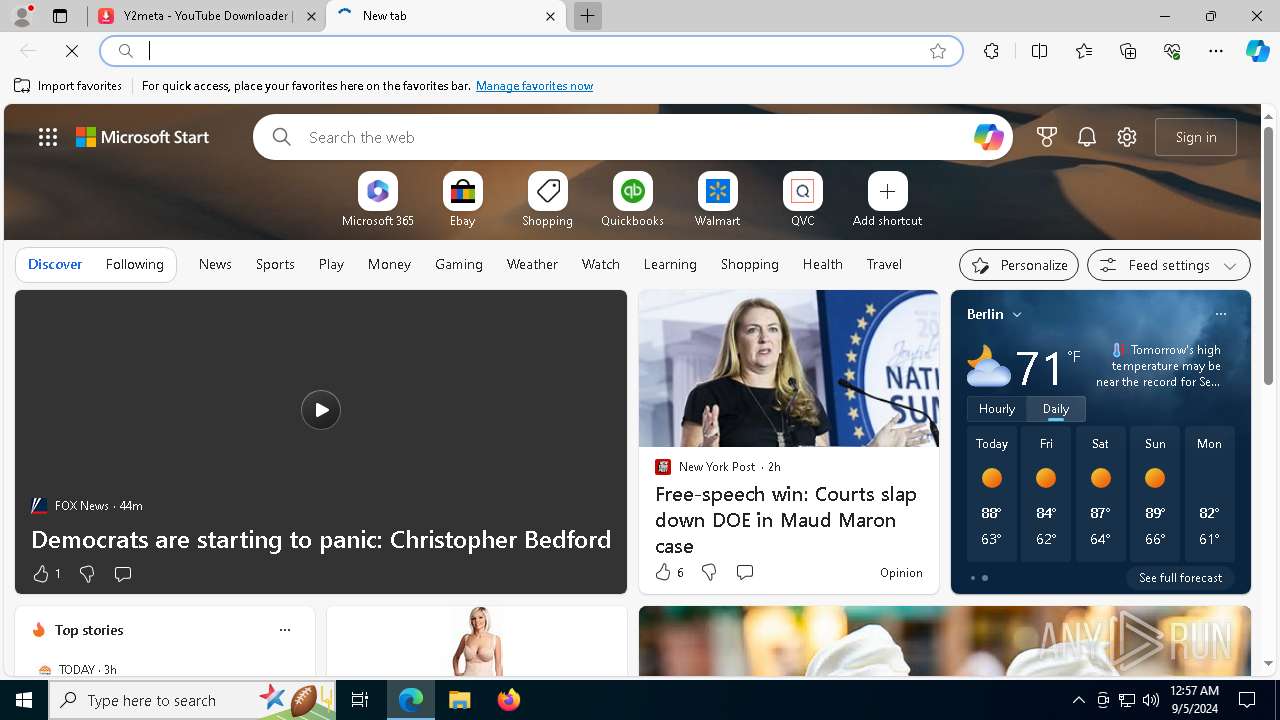Open the Weather category
The width and height of the screenshot is (1280, 720).
tap(532, 264)
